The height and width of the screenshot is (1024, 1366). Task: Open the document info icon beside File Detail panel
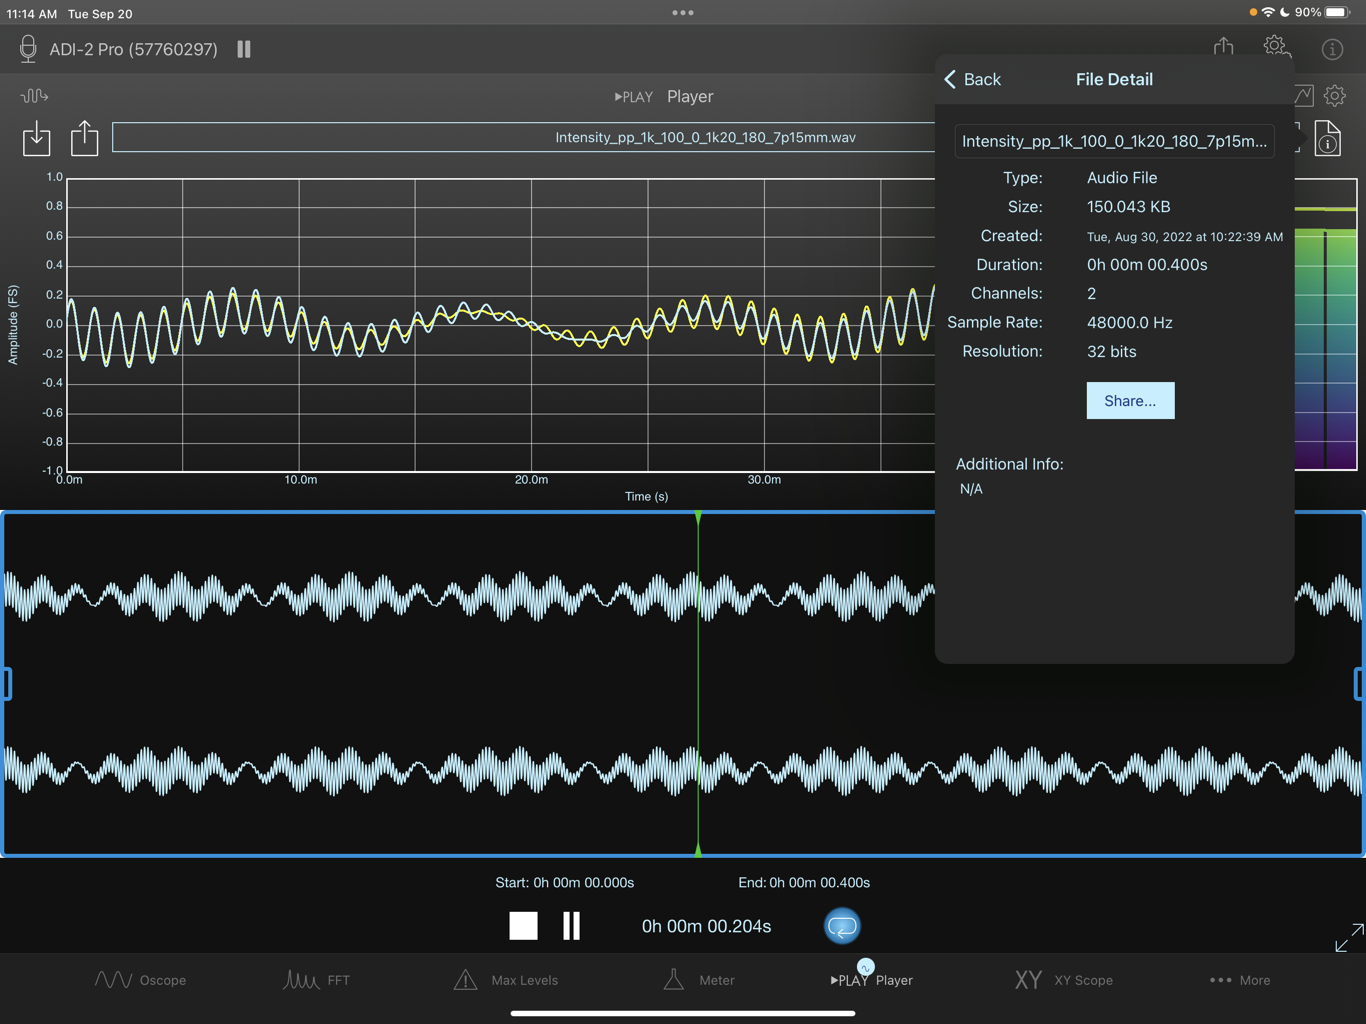point(1328,140)
